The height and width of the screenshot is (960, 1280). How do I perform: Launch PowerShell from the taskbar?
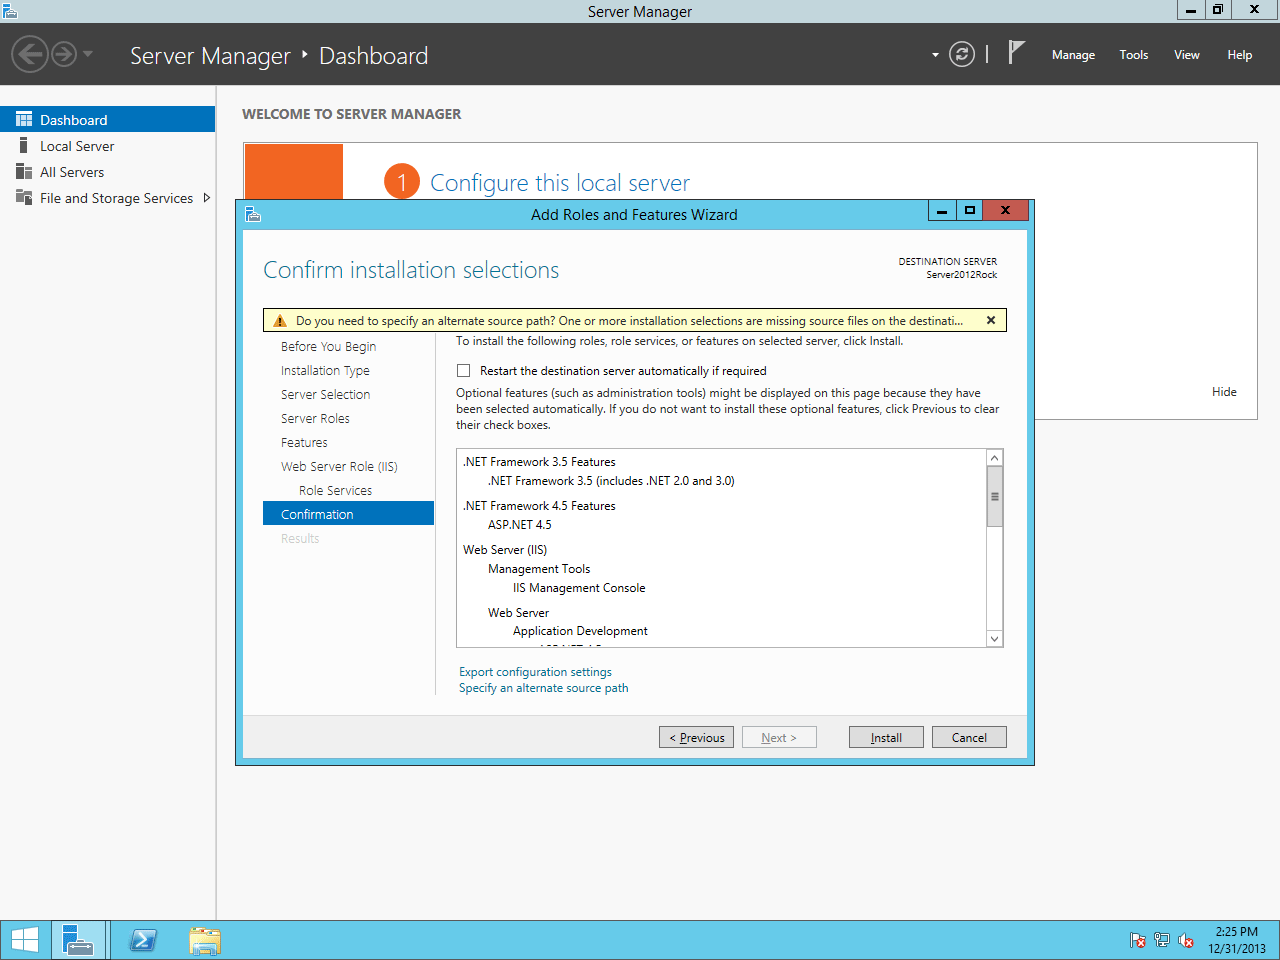click(143, 940)
